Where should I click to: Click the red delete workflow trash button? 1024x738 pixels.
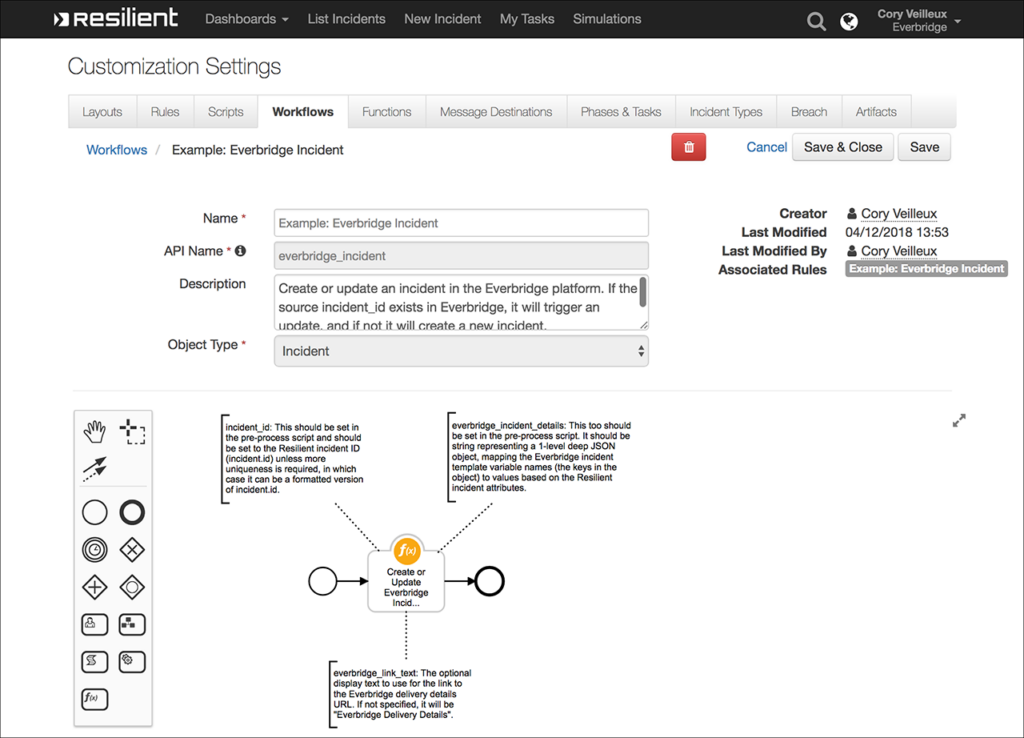[688, 147]
